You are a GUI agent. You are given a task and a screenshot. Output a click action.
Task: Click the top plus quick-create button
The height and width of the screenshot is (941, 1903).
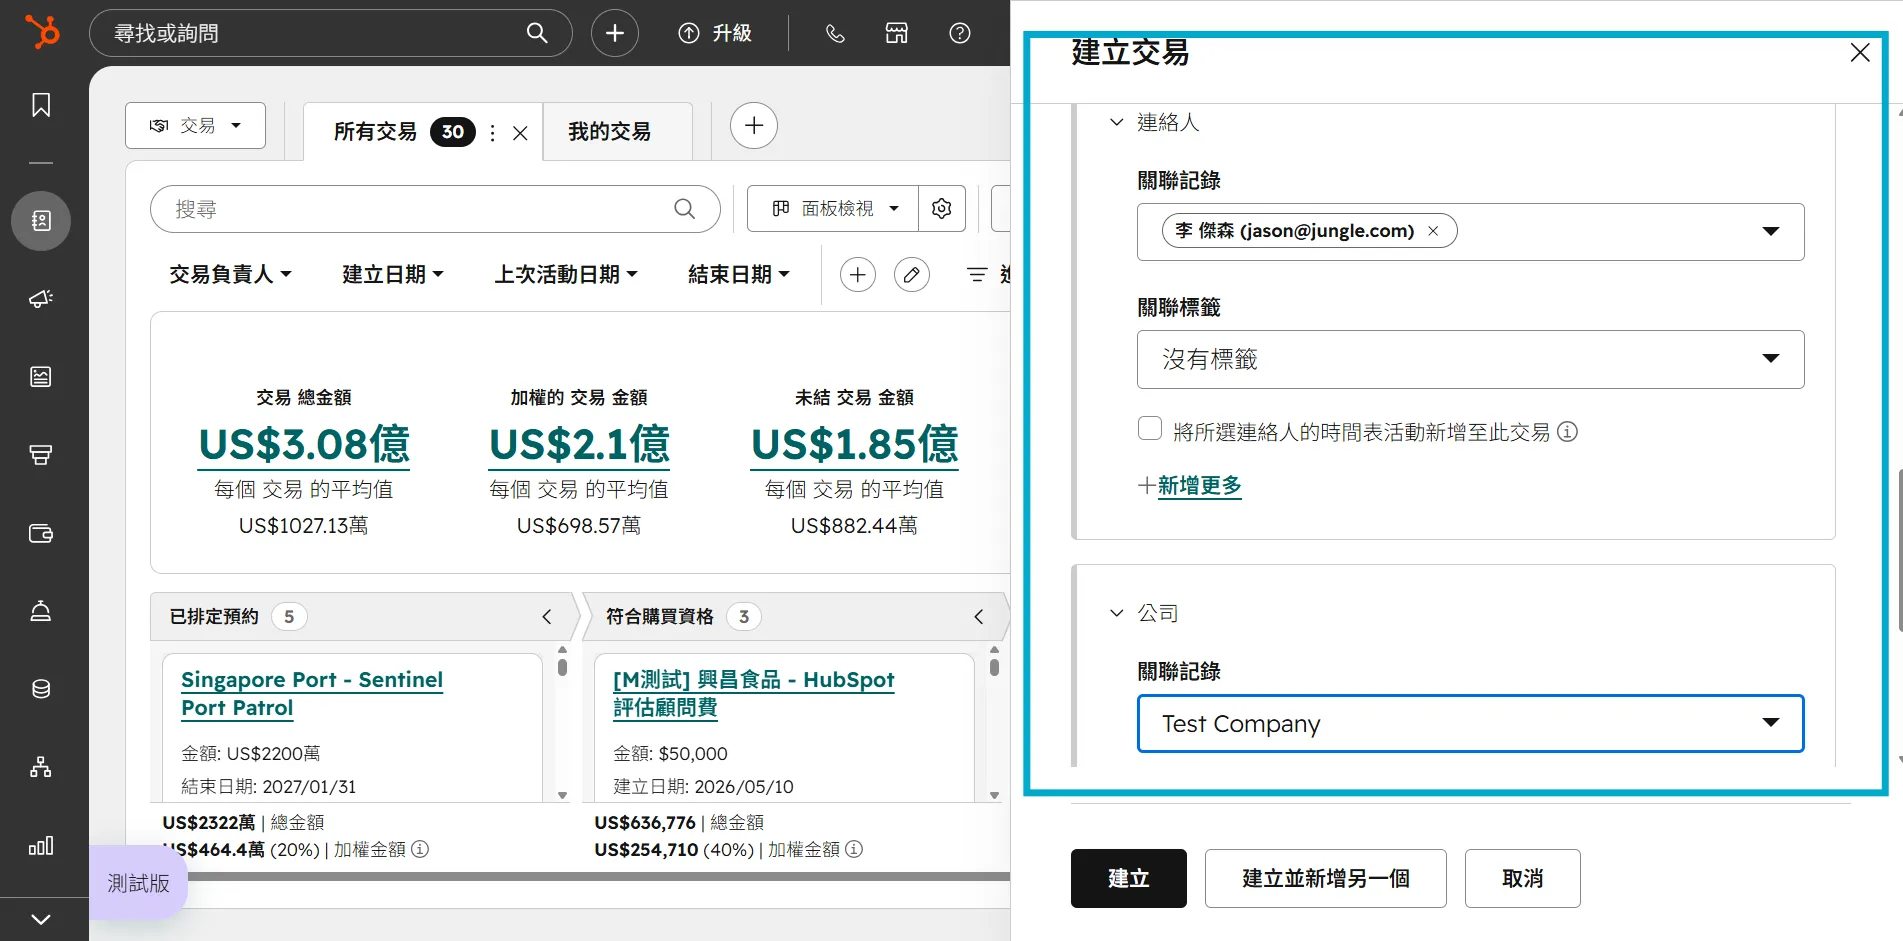pos(615,33)
